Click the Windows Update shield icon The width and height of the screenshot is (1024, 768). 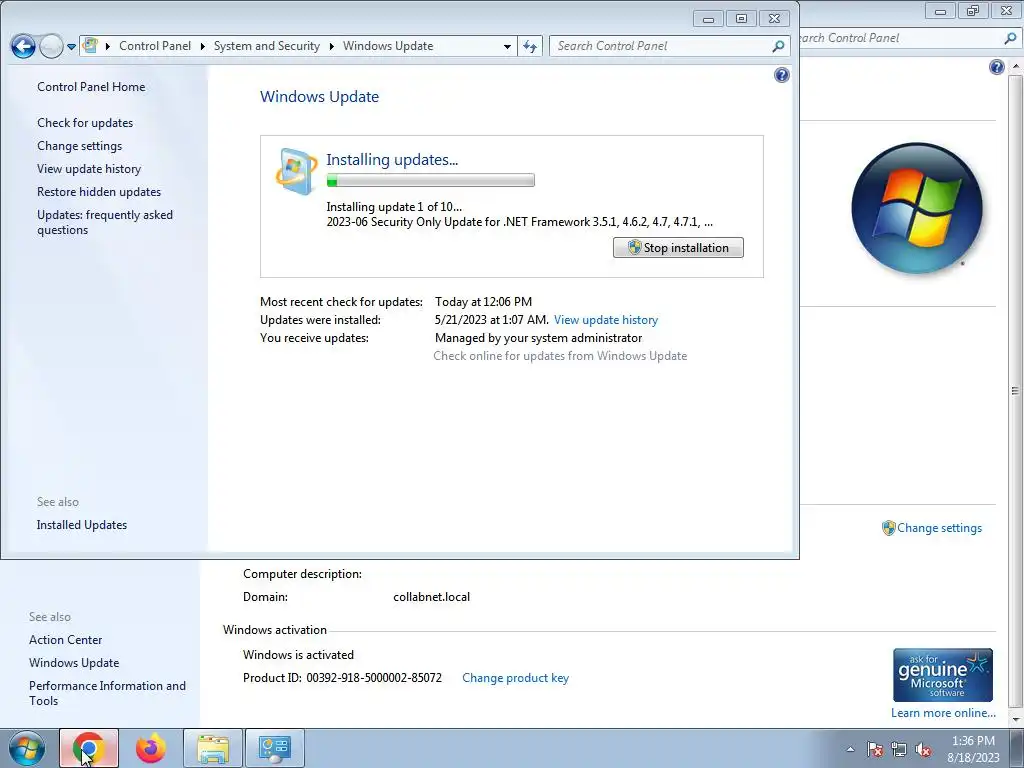coord(296,171)
